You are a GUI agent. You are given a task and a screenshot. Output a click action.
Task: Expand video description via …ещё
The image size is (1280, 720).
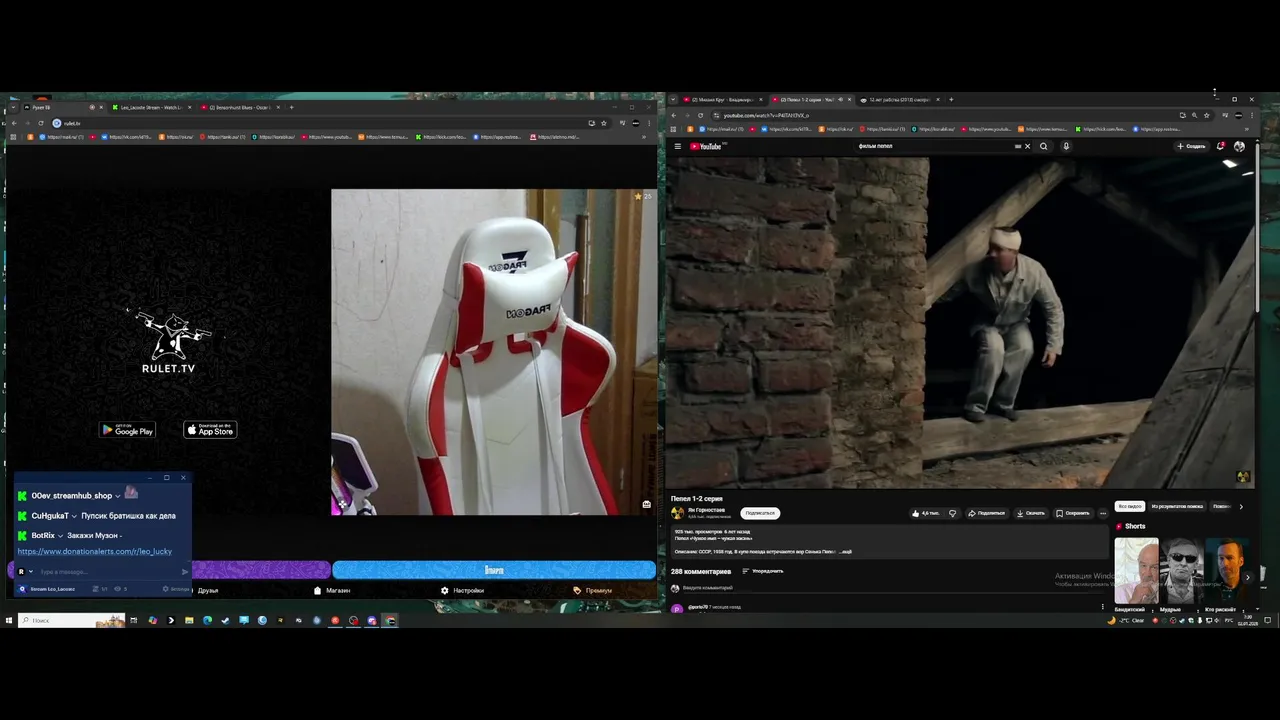coord(846,552)
